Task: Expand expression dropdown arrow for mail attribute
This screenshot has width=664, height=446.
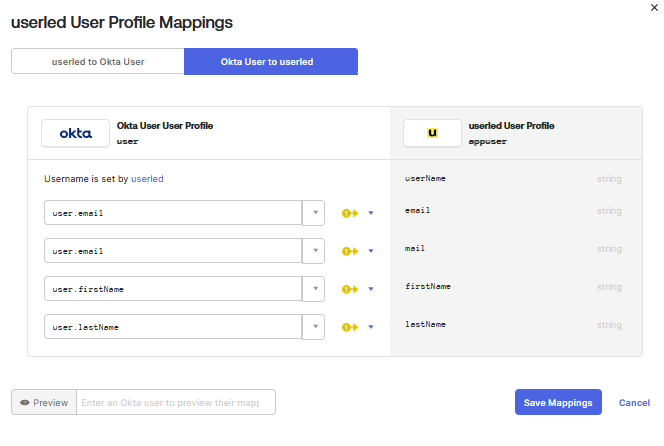Action: [314, 251]
